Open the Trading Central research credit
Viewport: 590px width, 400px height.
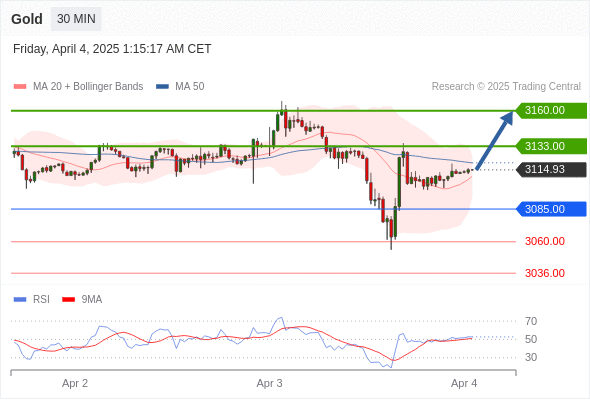[x=506, y=86]
